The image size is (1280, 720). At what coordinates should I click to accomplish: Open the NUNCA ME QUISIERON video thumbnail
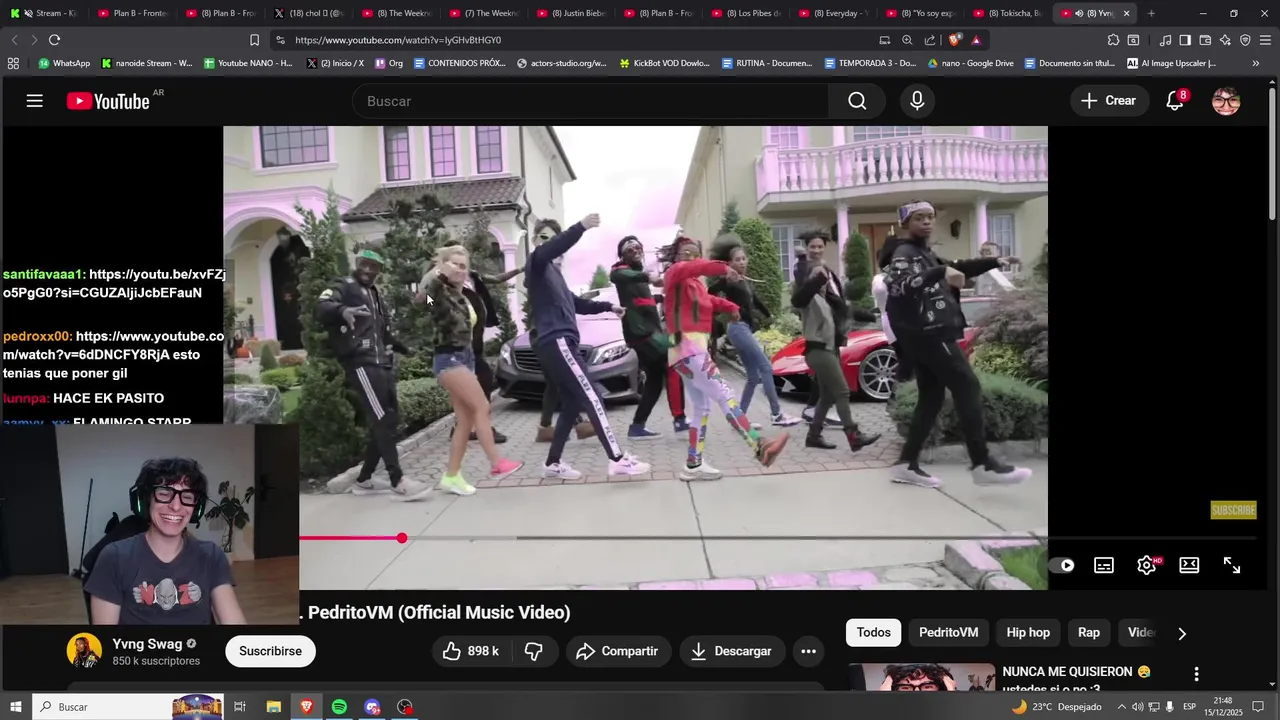(x=921, y=677)
